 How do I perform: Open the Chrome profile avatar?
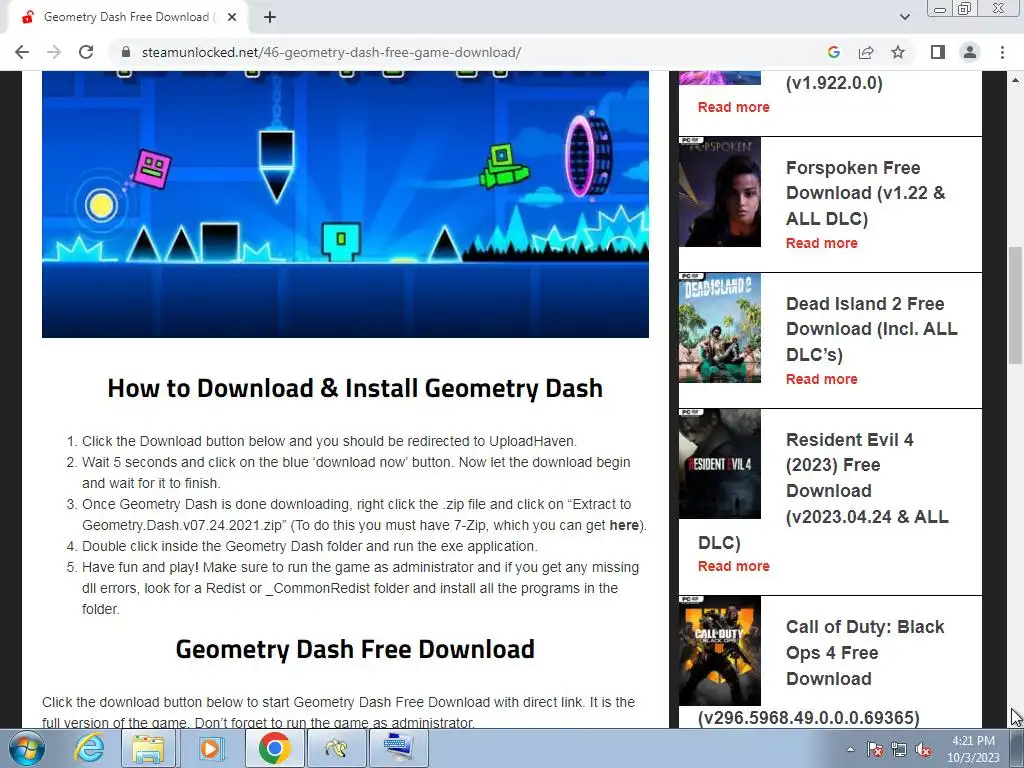[x=970, y=52]
